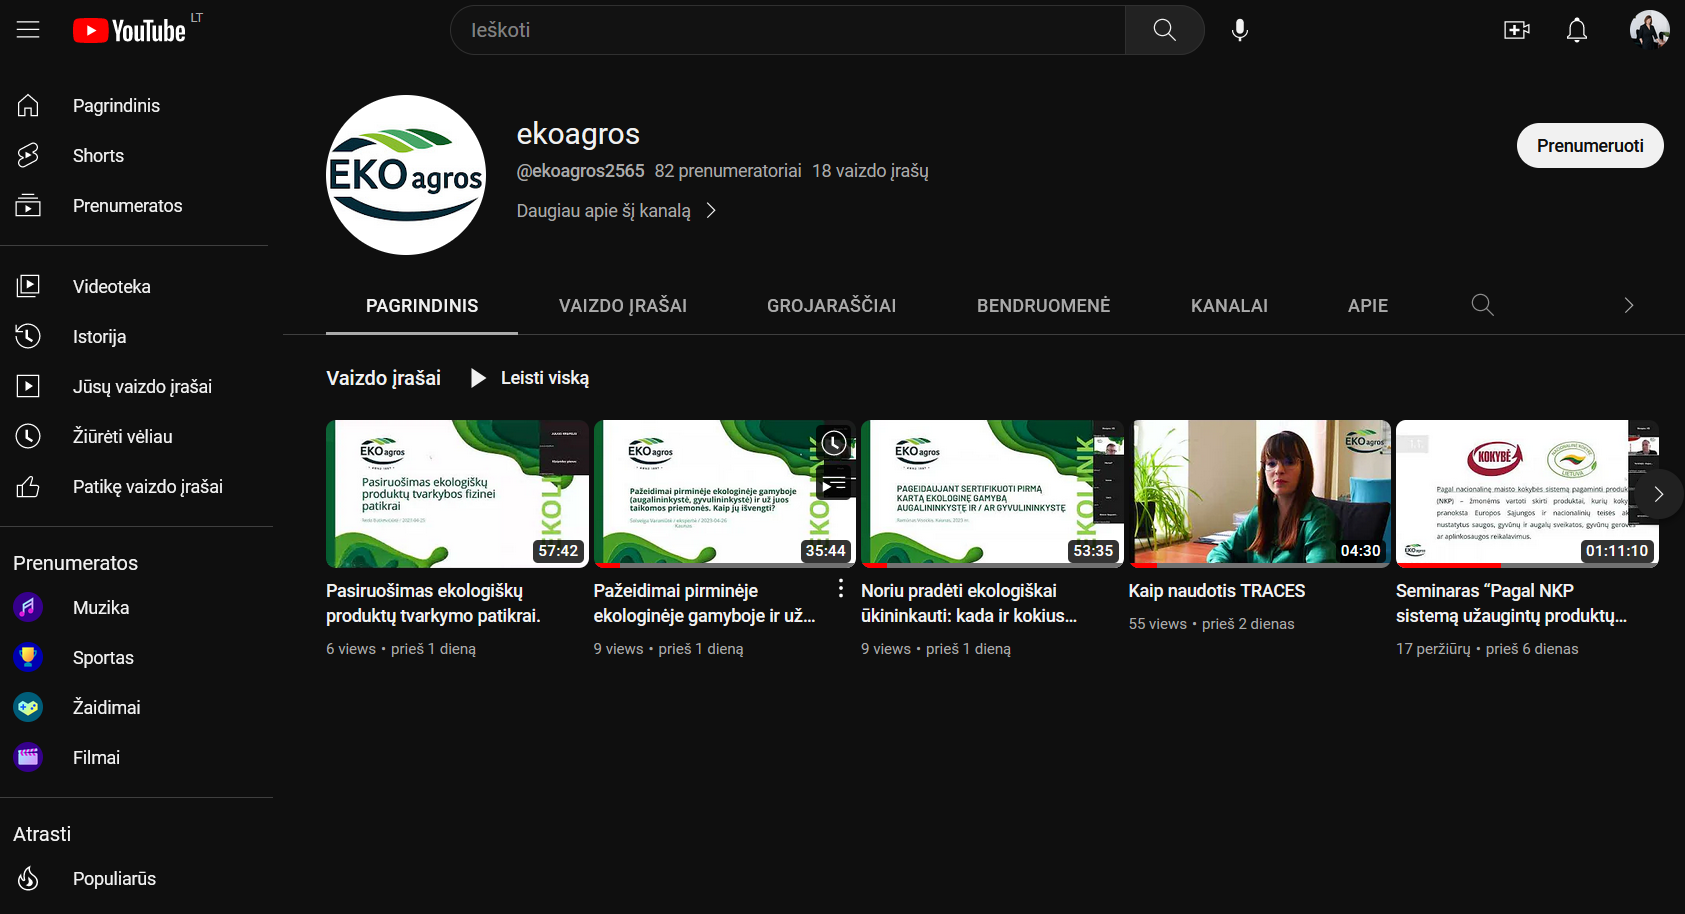
Task: Open Pasiruošimas ekologiškų produktų video title
Action: pos(433,603)
